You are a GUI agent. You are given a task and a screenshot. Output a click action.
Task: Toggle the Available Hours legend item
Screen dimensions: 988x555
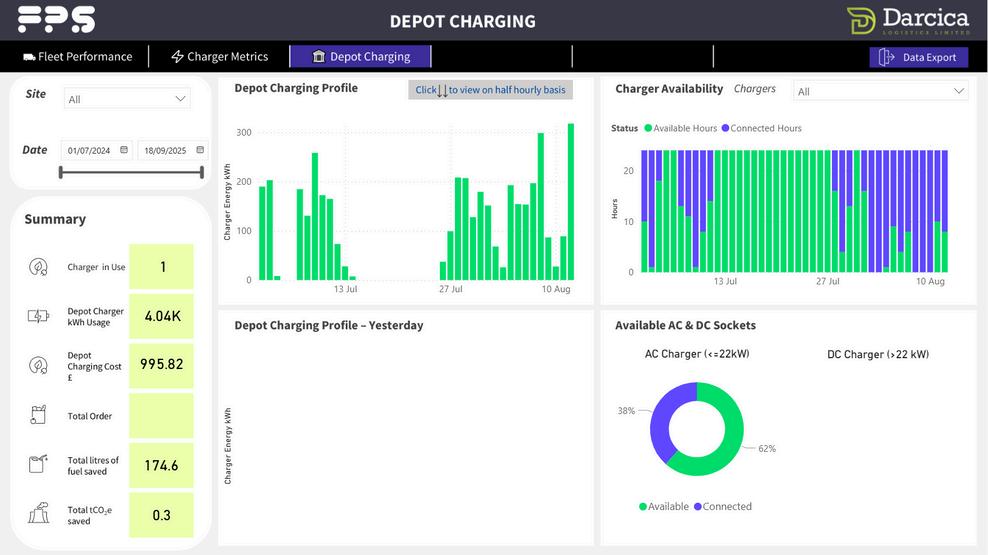click(x=681, y=129)
